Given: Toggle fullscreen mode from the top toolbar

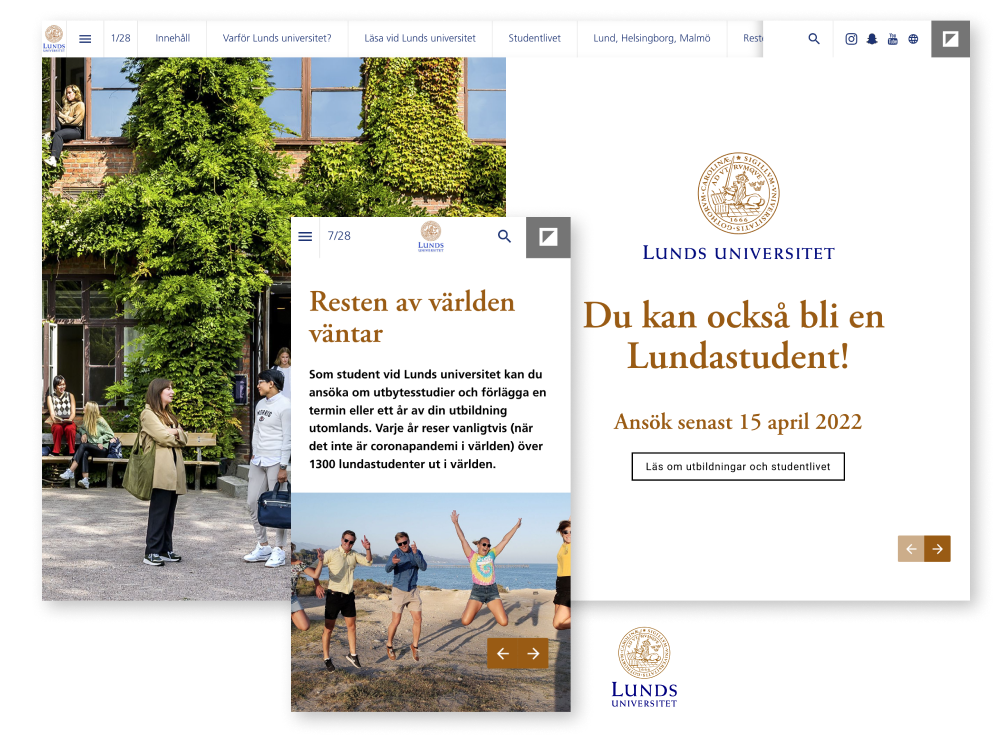Looking at the screenshot, I should pyautogui.click(x=948, y=39).
